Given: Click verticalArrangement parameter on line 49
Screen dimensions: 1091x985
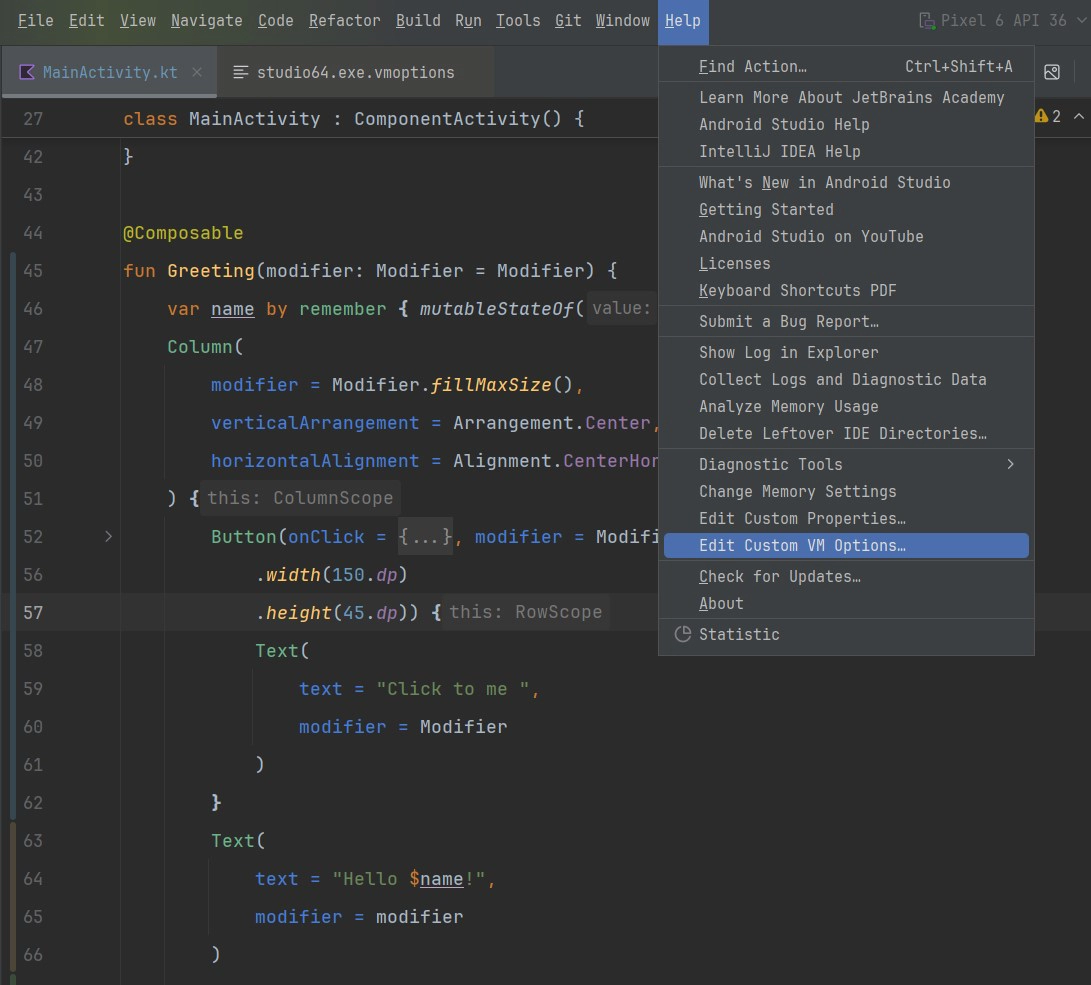Looking at the screenshot, I should pos(315,423).
